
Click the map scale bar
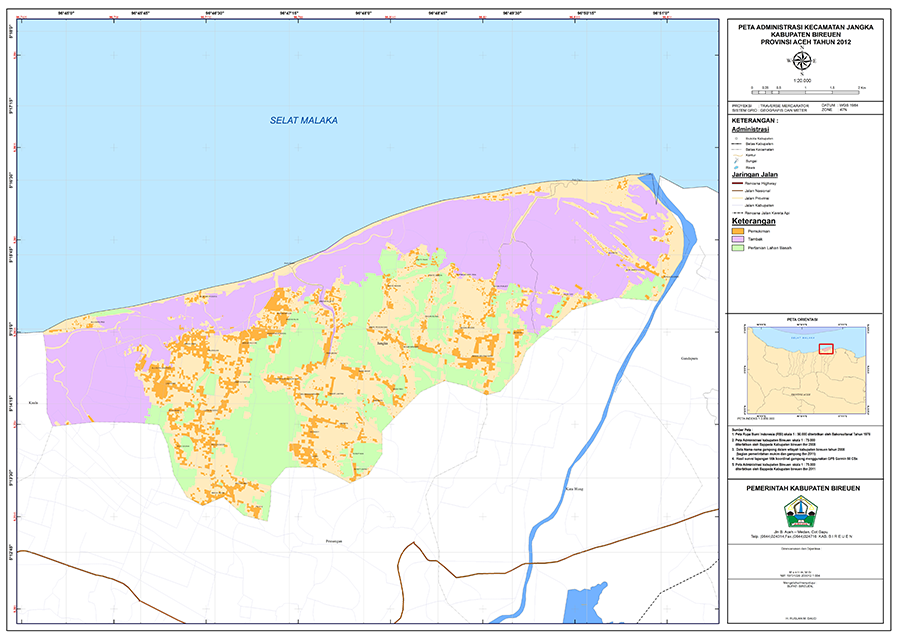coord(802,90)
